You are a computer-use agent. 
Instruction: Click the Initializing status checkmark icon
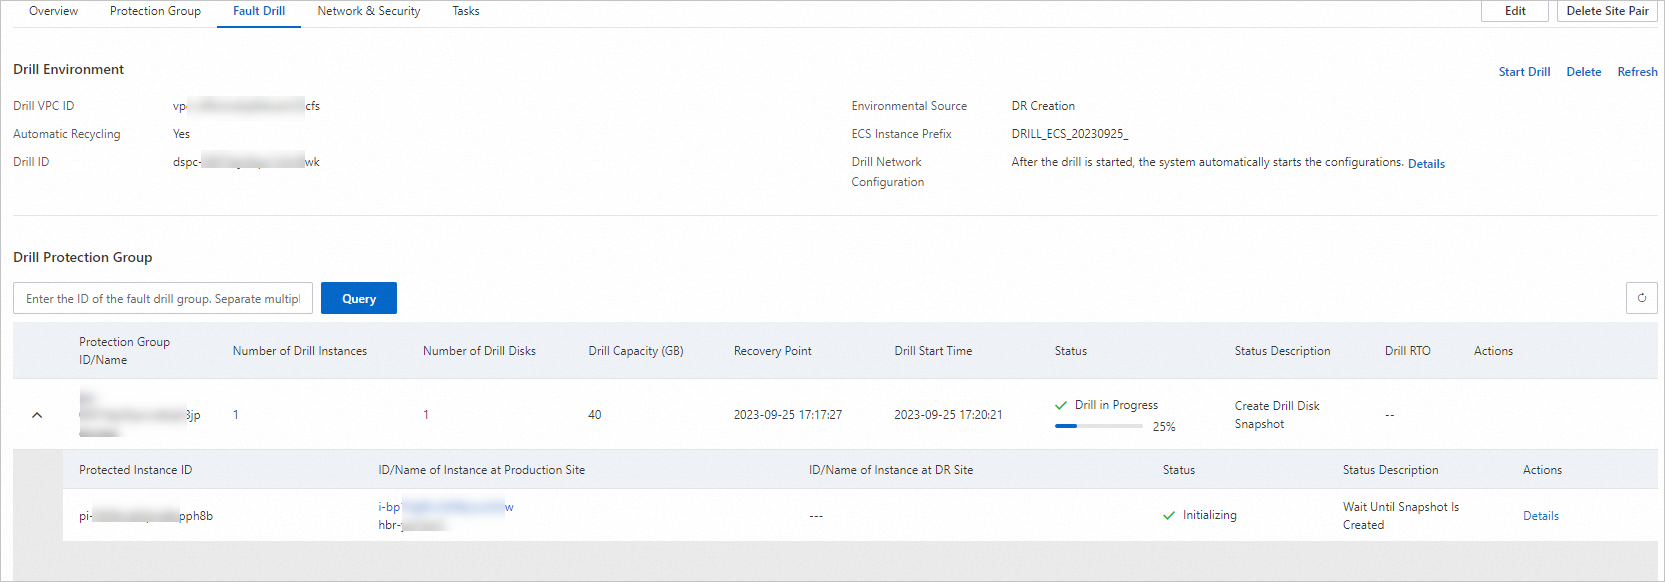pos(1169,516)
